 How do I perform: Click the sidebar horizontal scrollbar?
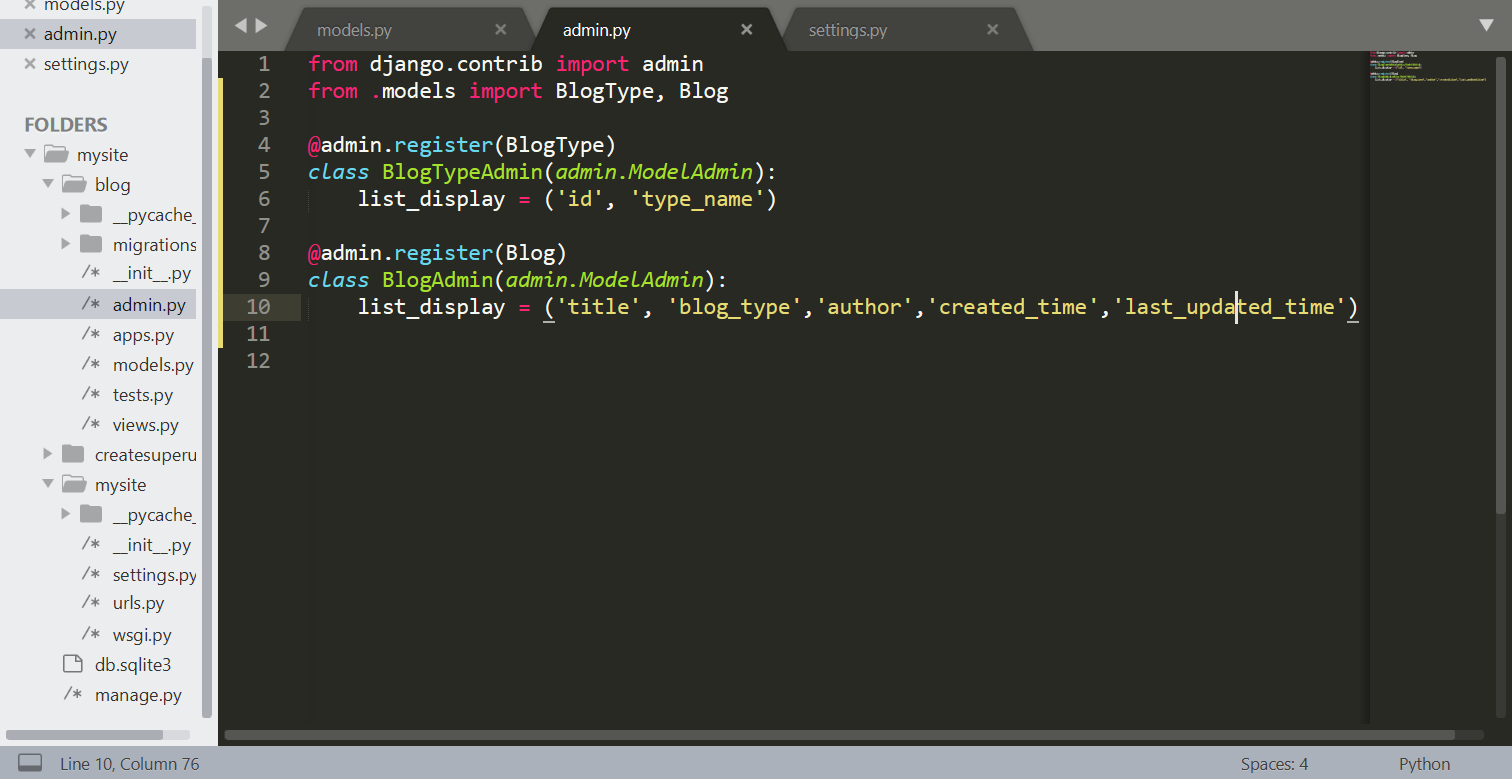[84, 735]
